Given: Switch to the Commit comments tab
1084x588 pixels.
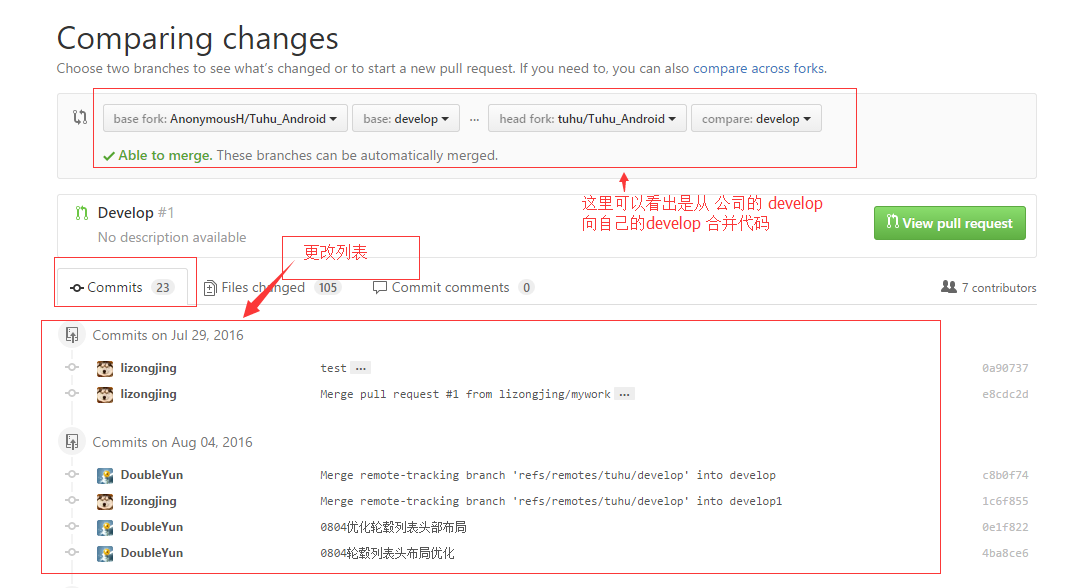Looking at the screenshot, I should [x=453, y=287].
